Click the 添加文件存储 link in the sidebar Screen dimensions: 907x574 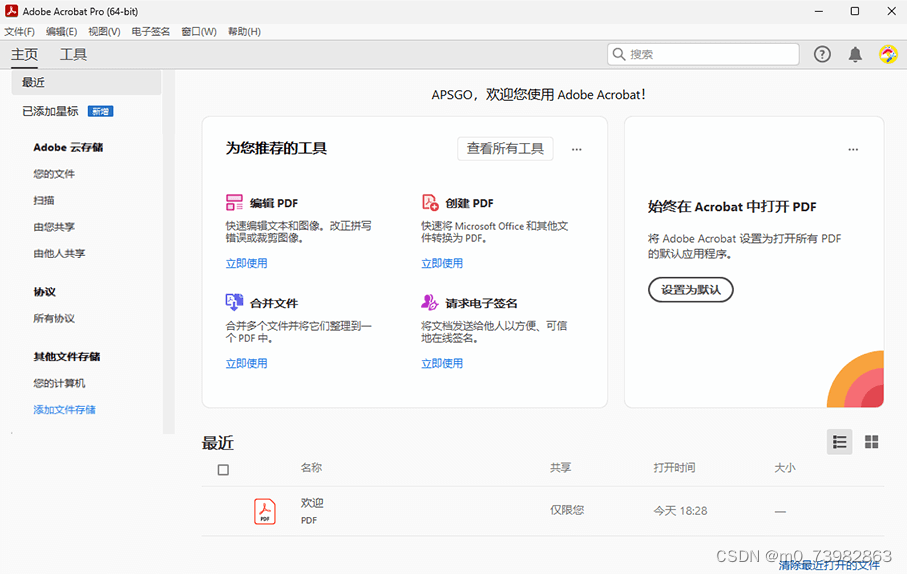(64, 410)
